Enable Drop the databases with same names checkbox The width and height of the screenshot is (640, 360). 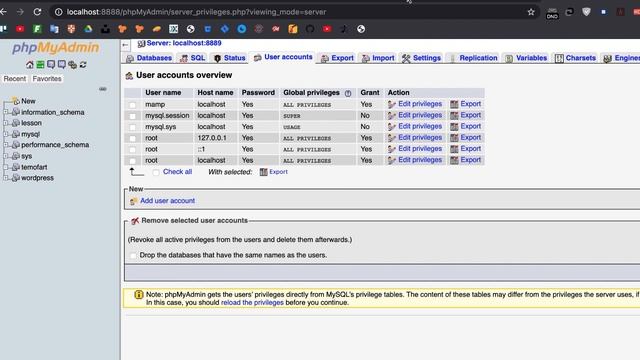tap(133, 256)
